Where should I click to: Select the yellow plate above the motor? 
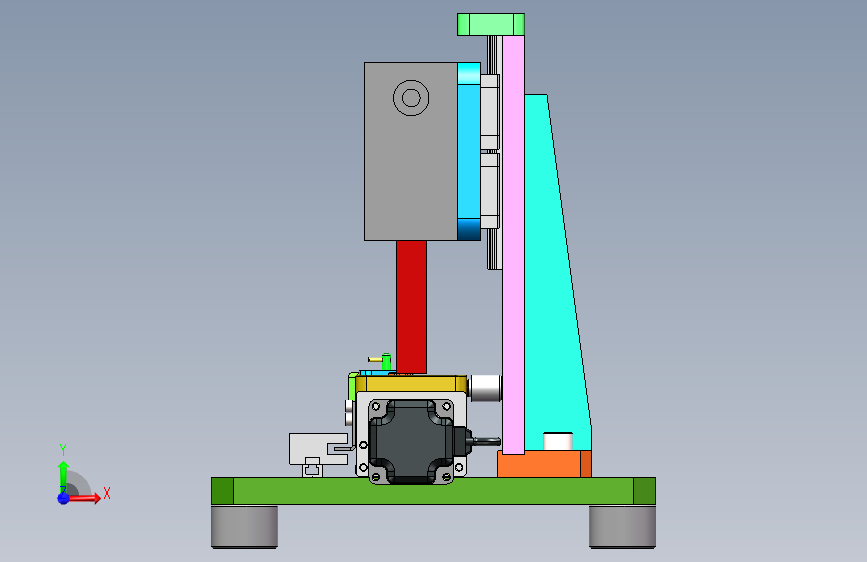point(412,384)
